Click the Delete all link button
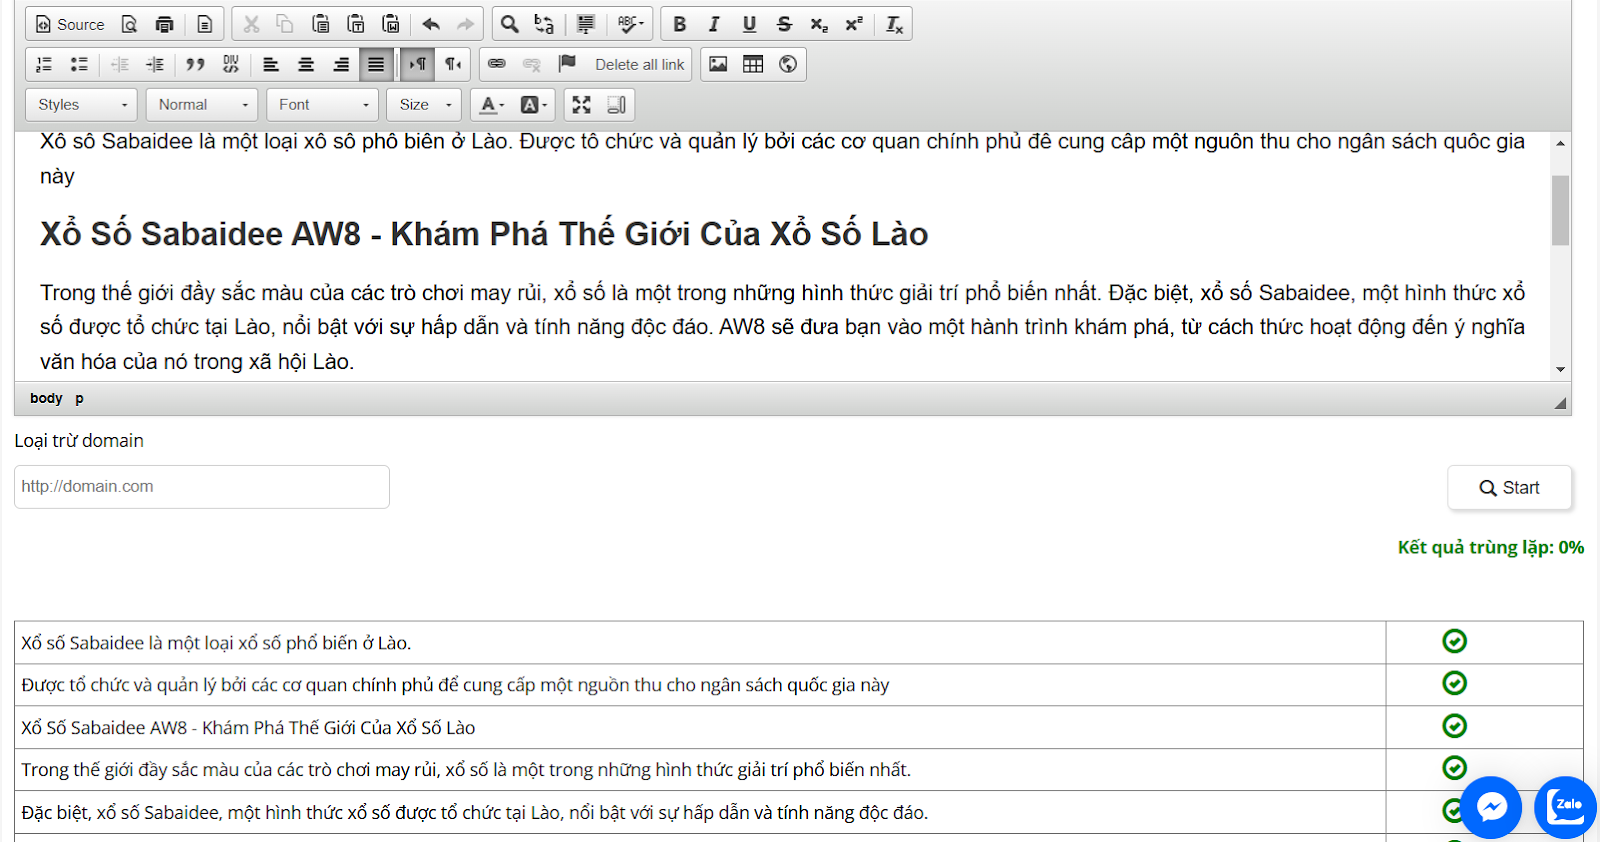The height and width of the screenshot is (842, 1600). 640,64
